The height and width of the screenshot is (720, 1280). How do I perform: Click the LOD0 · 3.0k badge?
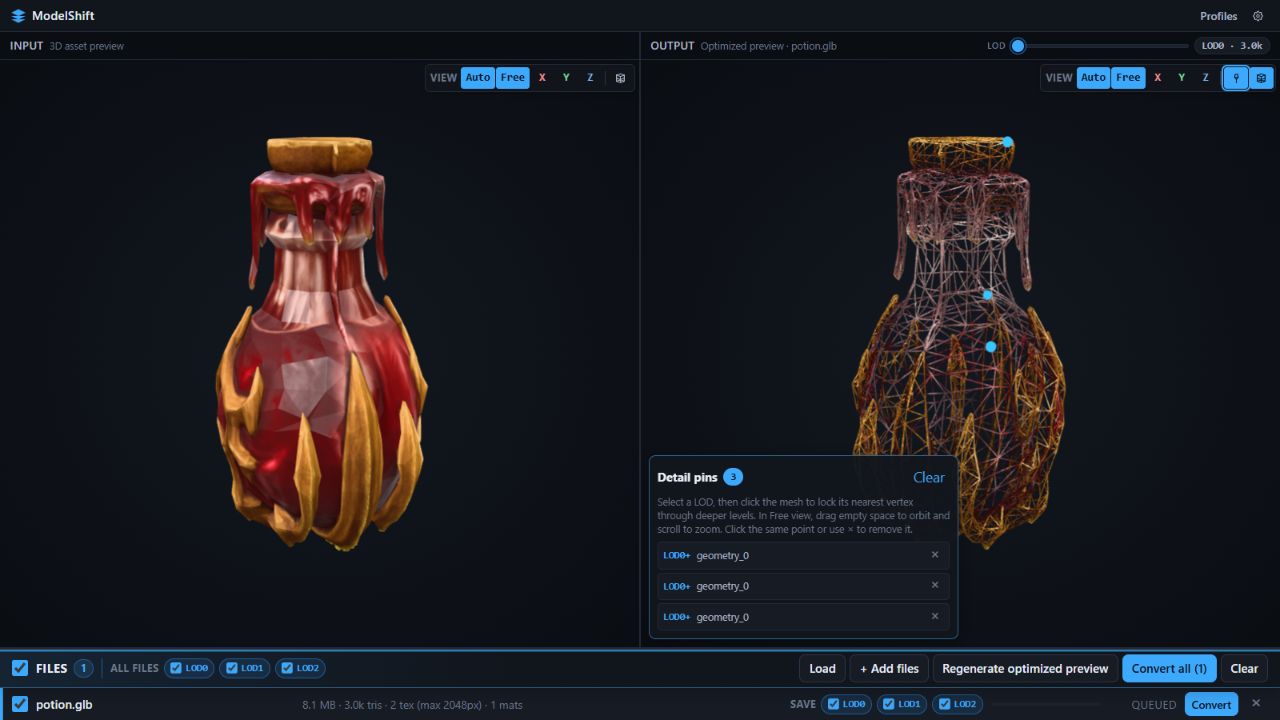coord(1232,46)
